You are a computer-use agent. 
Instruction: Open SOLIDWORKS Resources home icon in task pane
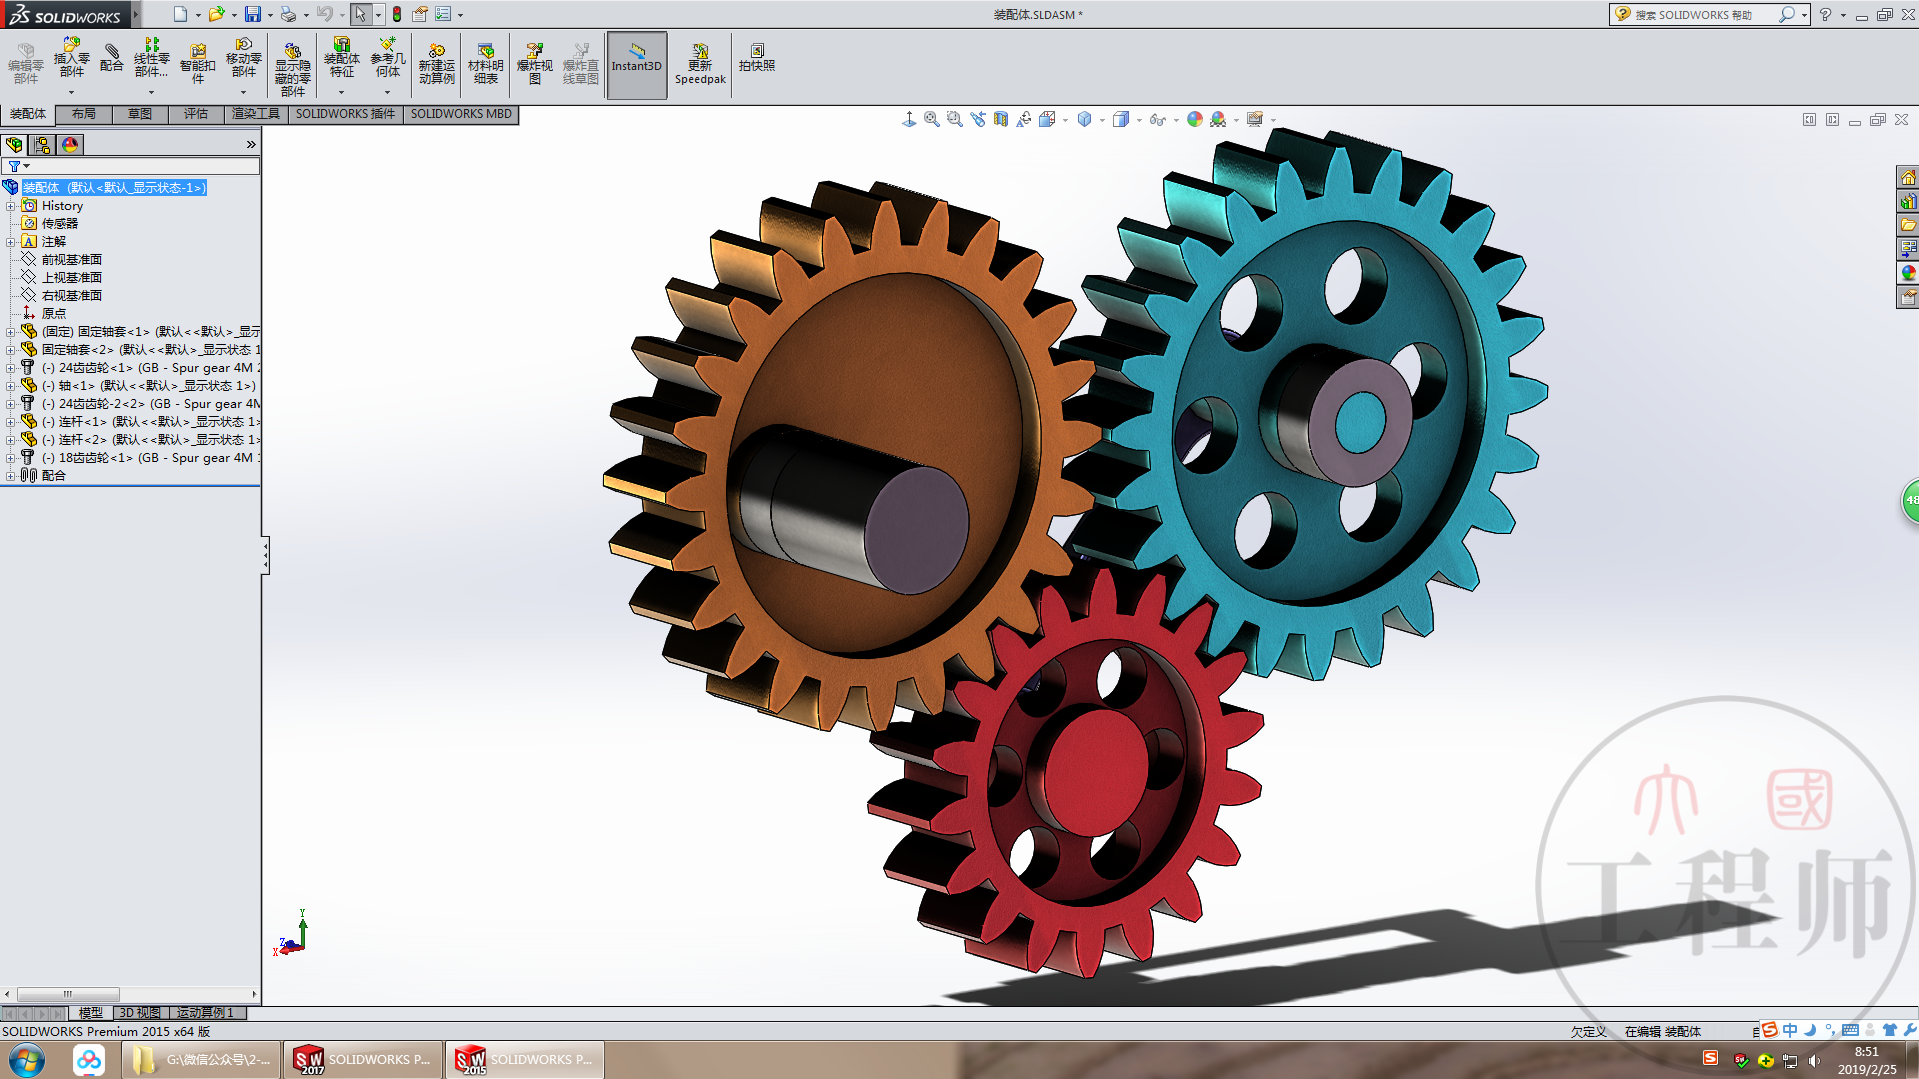tap(1908, 177)
